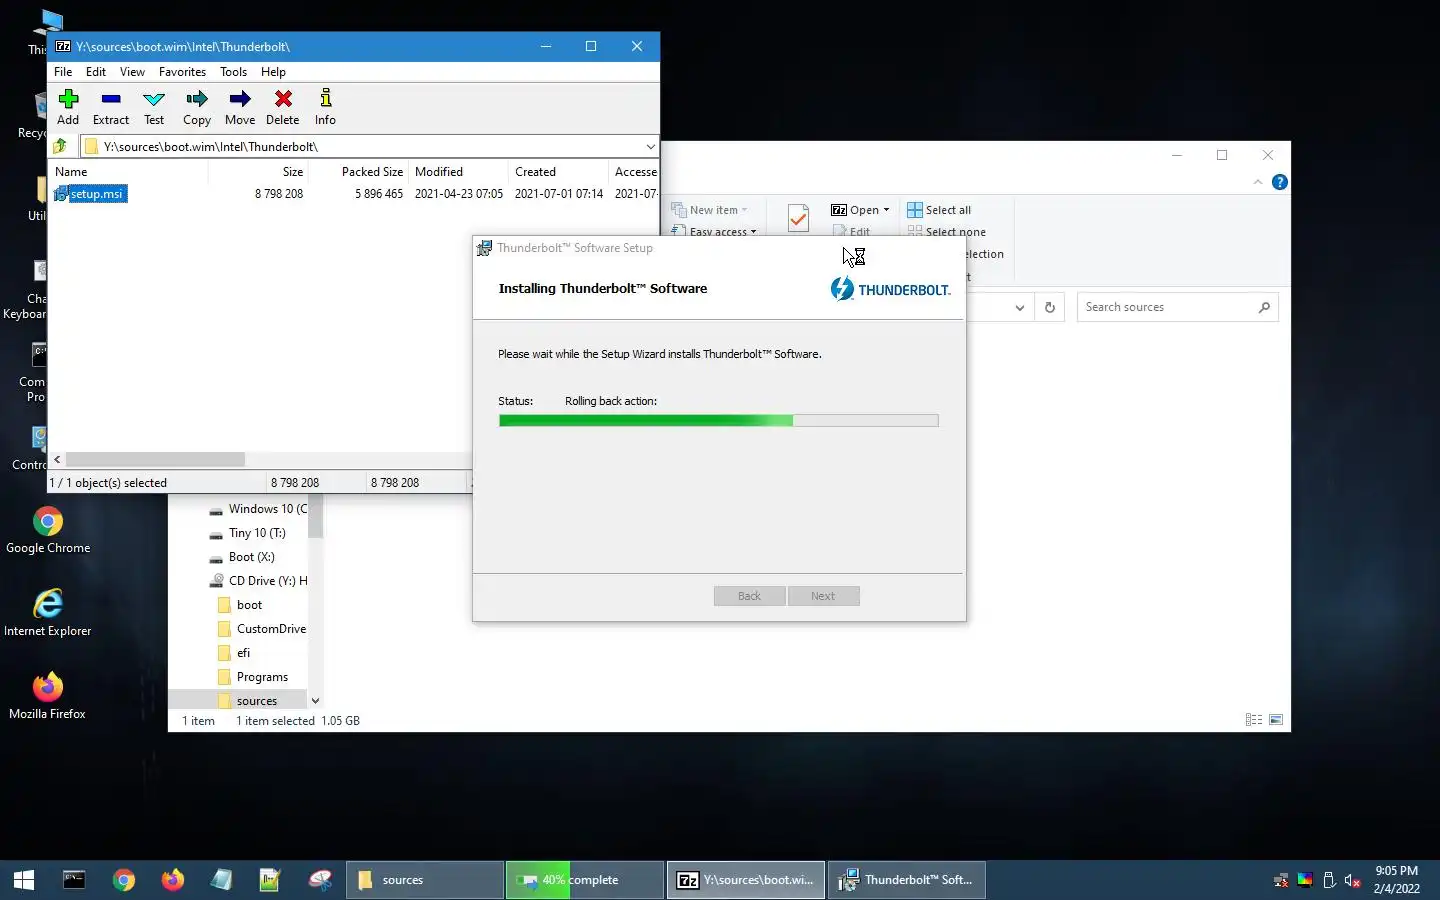Click the Explorer refresh button
The height and width of the screenshot is (900, 1440).
point(1050,307)
